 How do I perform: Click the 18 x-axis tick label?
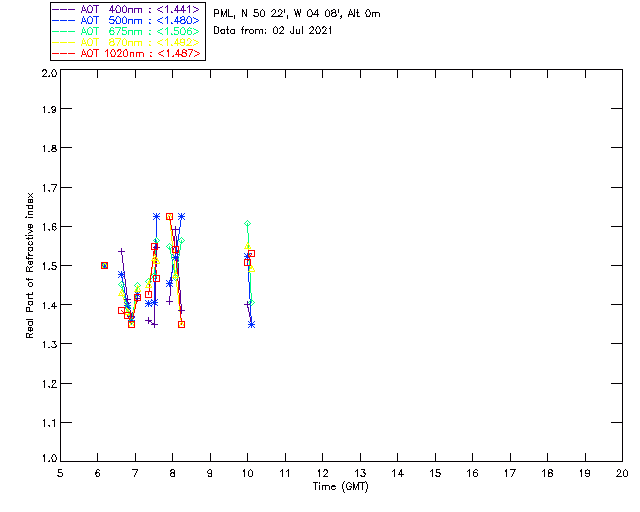547,473
